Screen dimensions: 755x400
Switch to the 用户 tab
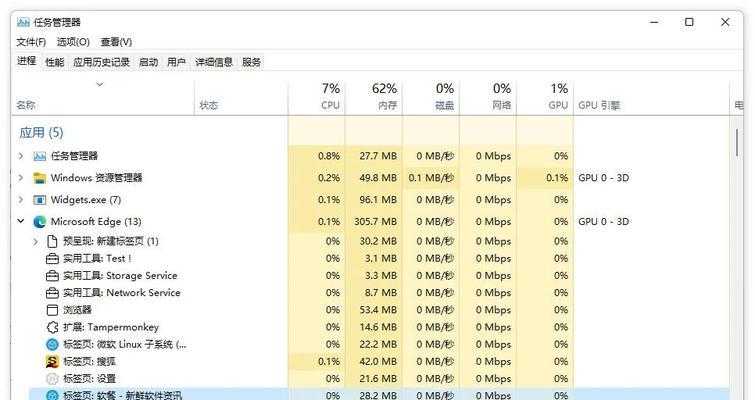click(176, 62)
